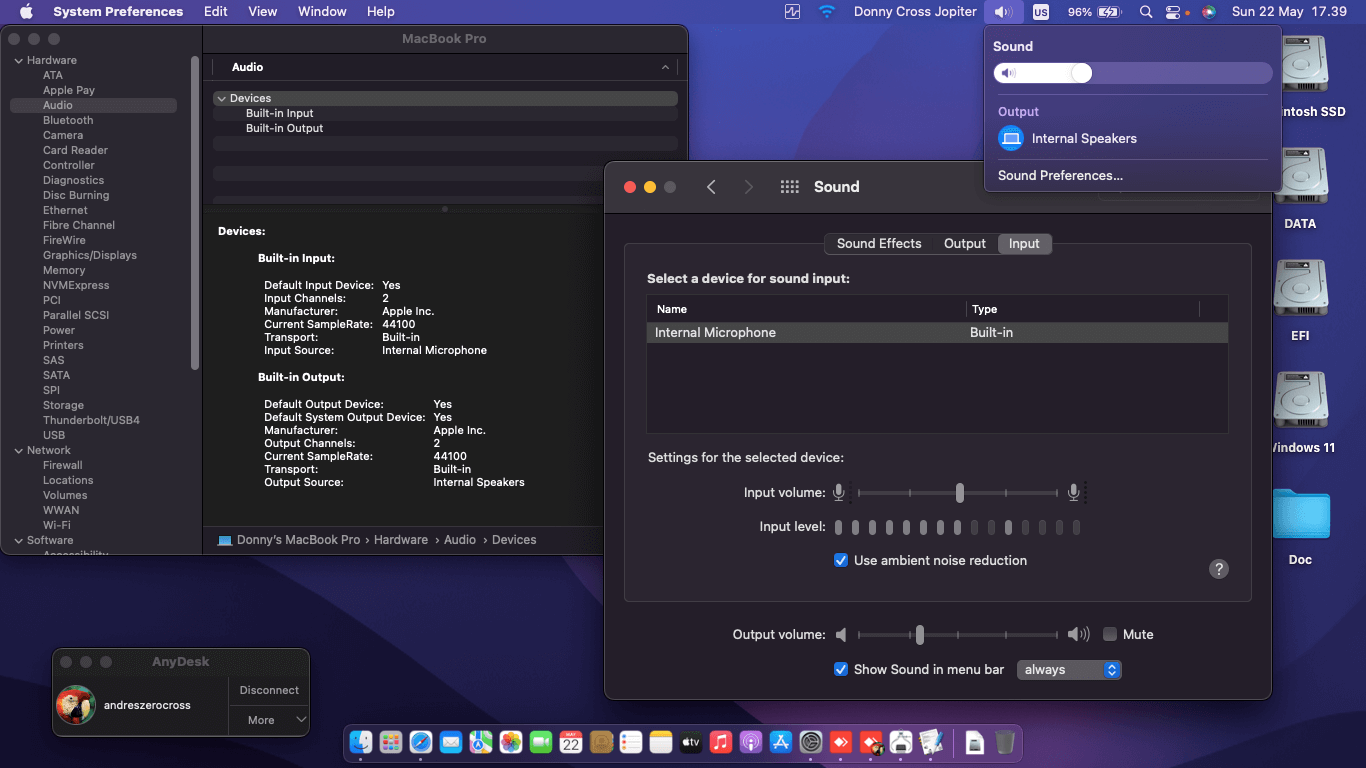Open the 'always' popup menu
Image resolution: width=1366 pixels, height=768 pixels.
coord(1069,670)
